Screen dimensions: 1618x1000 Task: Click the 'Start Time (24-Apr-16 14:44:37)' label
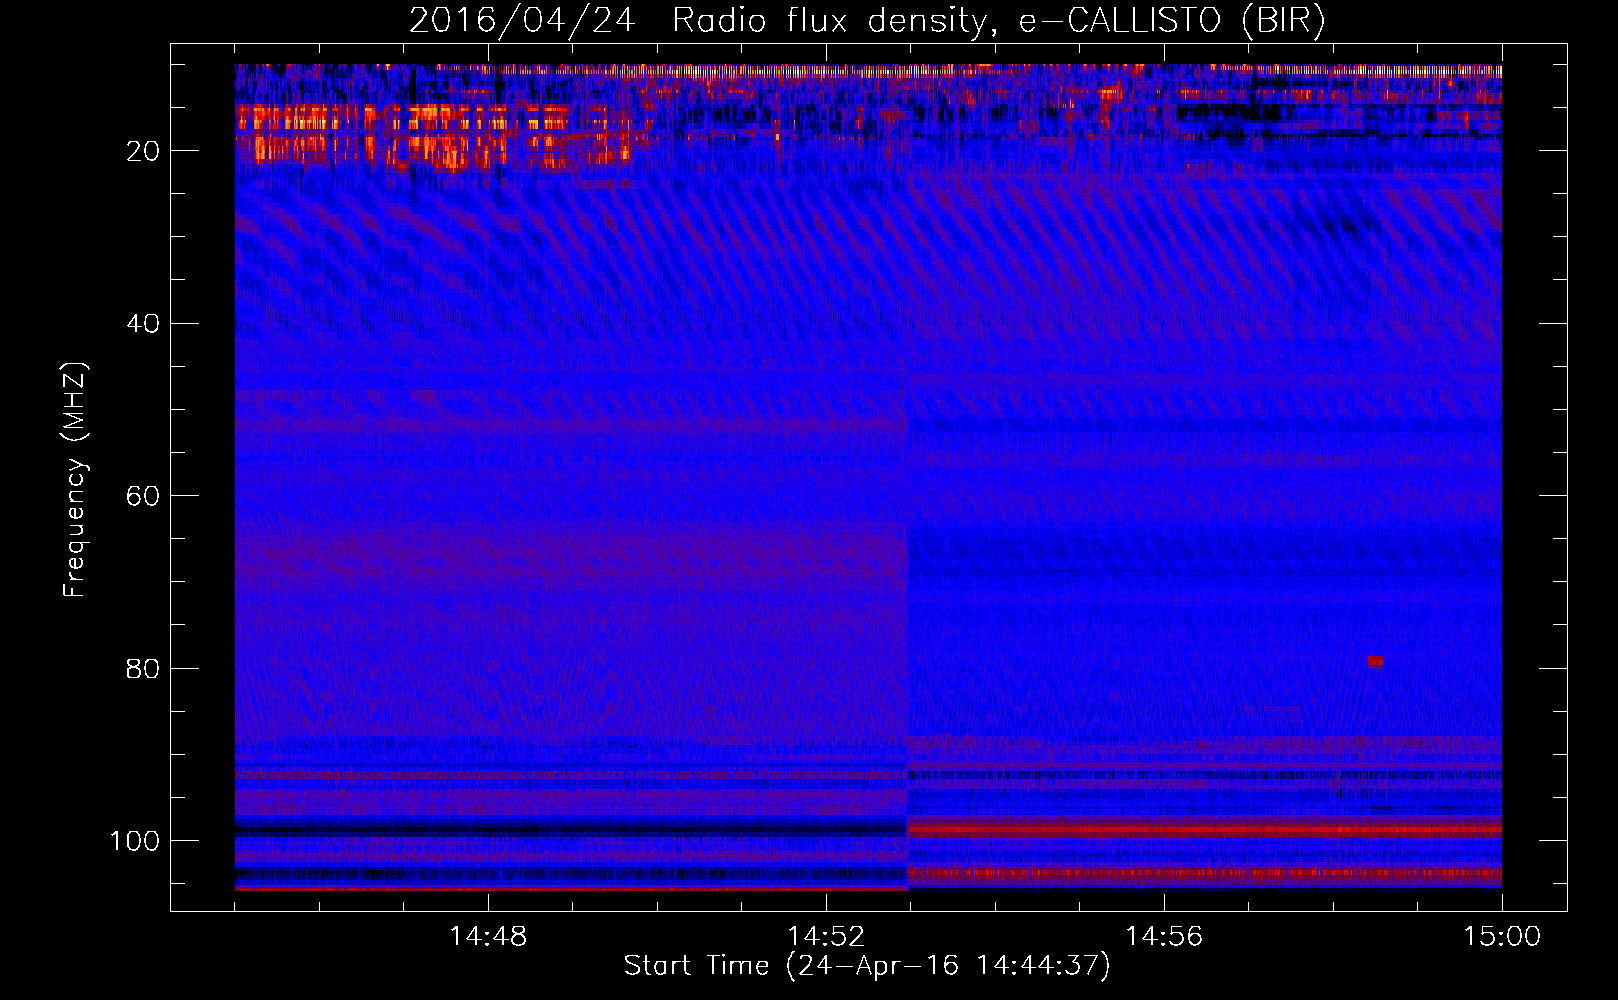(867, 966)
